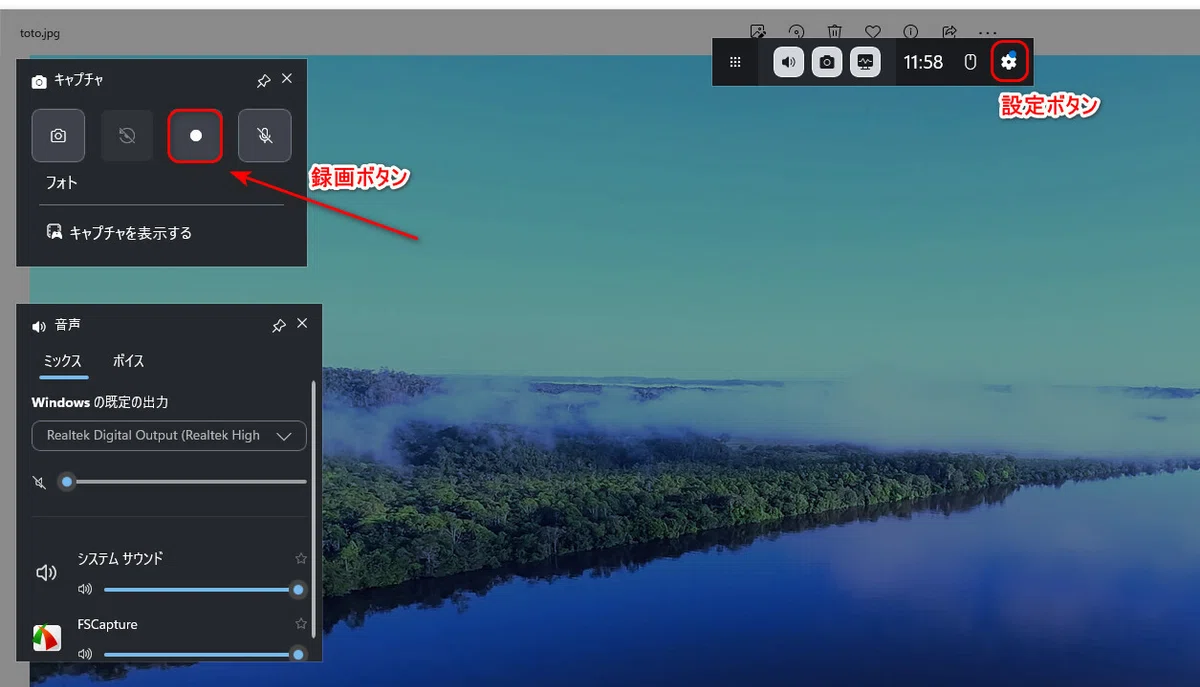Click the システム サウンド label
Viewport: 1200px width, 687px height.
click(120, 558)
